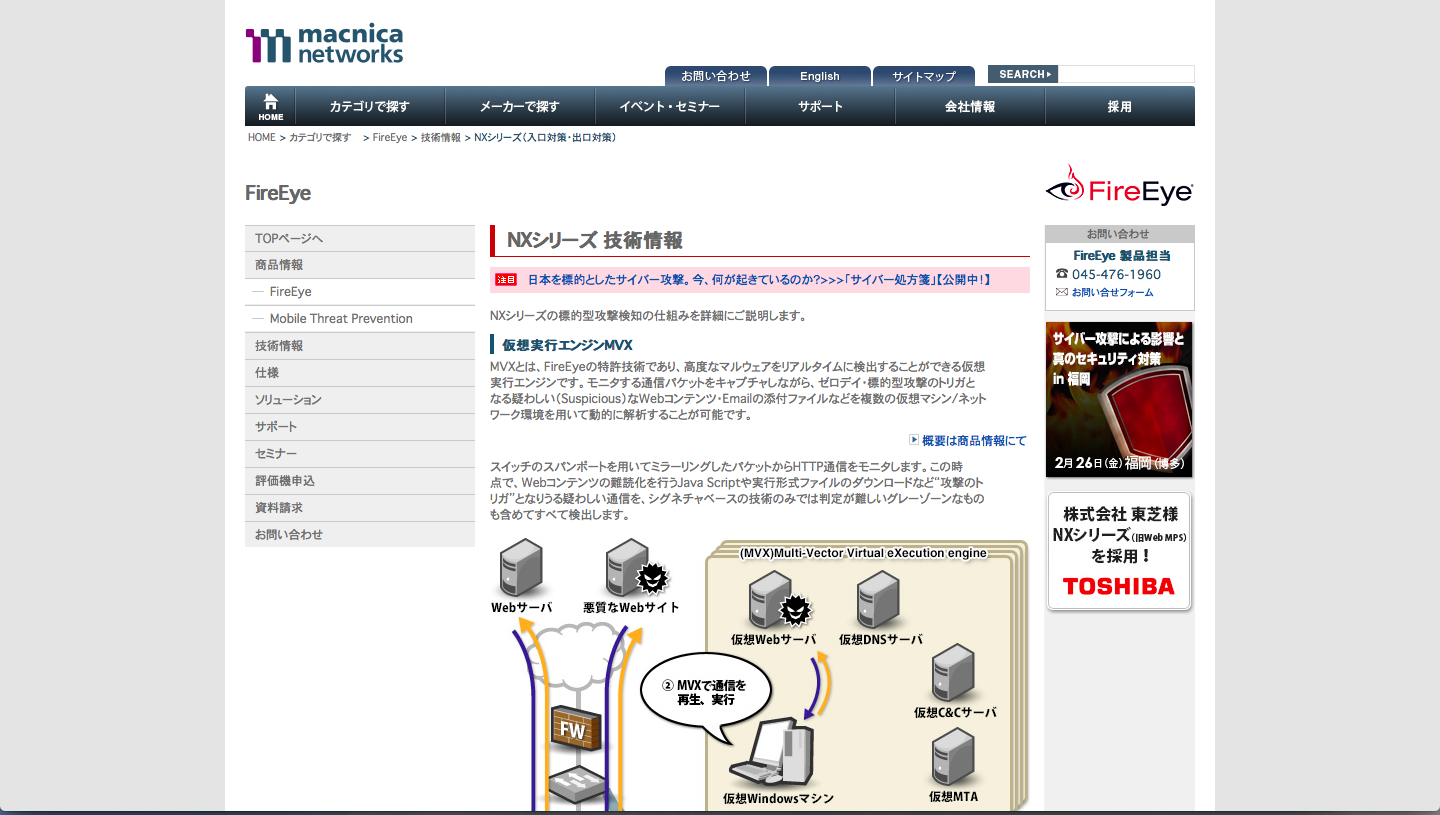This screenshot has height=815, width=1440.
Task: Click the SEARCH button
Action: point(1023,74)
